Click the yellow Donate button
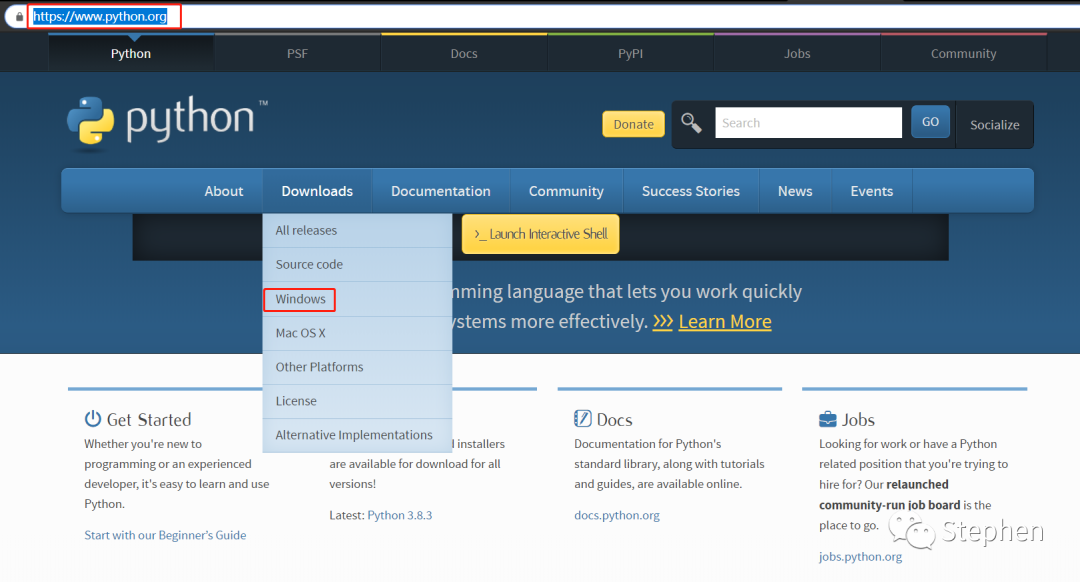This screenshot has height=582, width=1080. [634, 124]
